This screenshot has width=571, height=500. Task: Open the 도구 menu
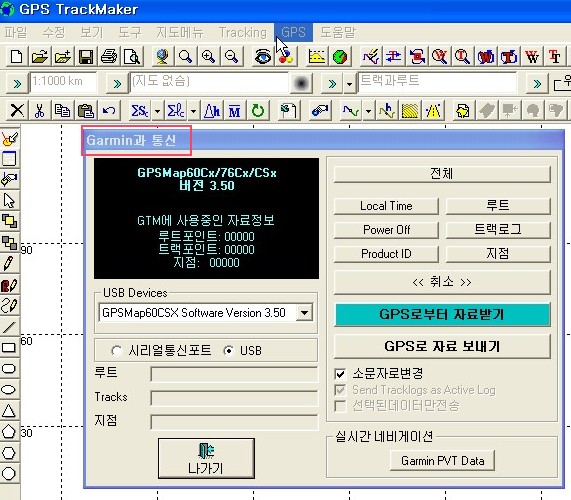(130, 32)
